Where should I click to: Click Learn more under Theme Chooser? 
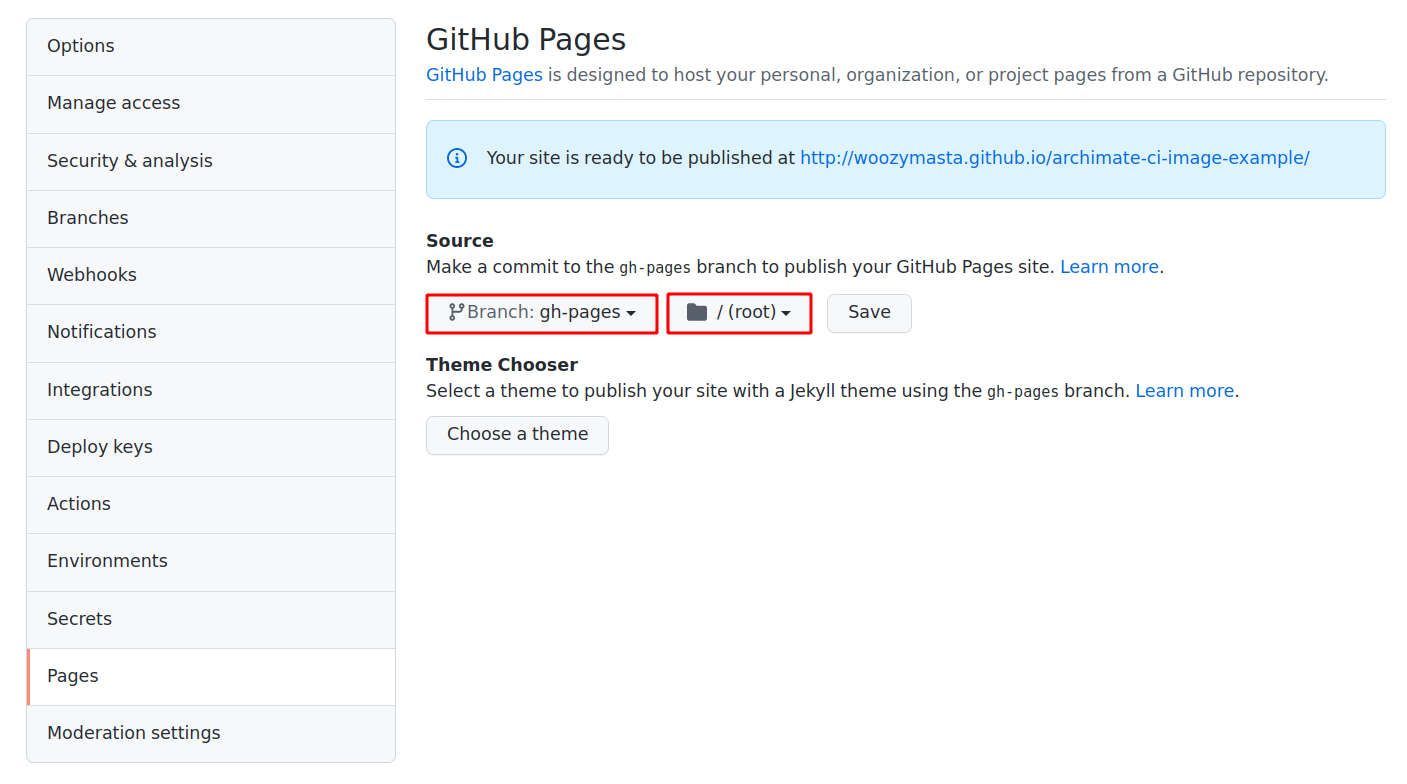pos(1185,391)
